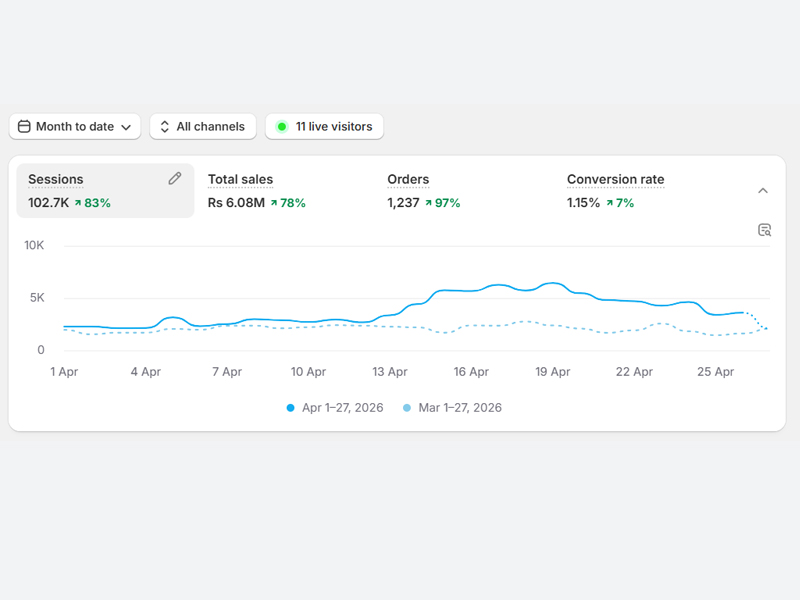Viewport: 800px width, 600px height.
Task: Open the Month to date picker
Action: (74, 127)
